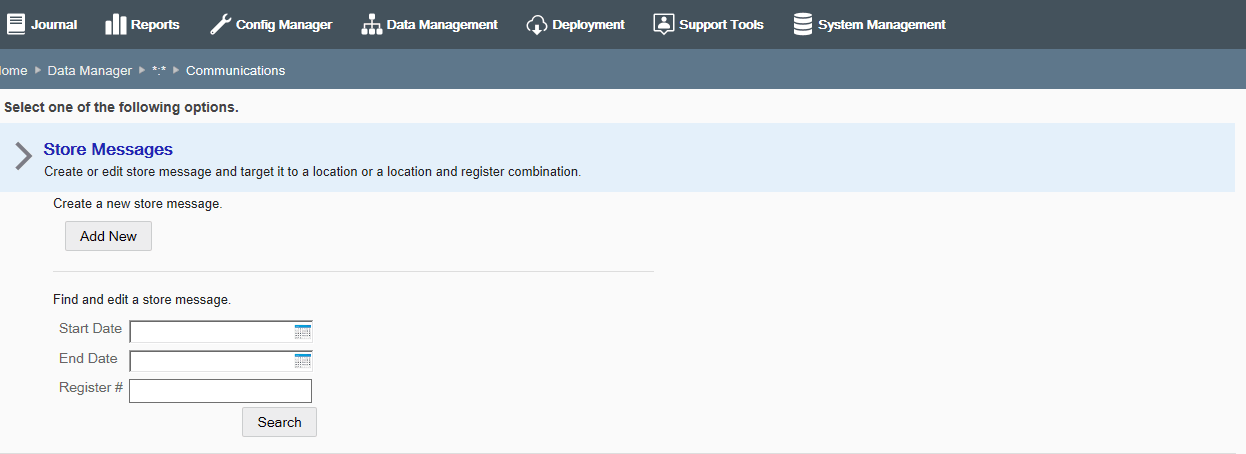Open the Start Date calendar picker

303,331
